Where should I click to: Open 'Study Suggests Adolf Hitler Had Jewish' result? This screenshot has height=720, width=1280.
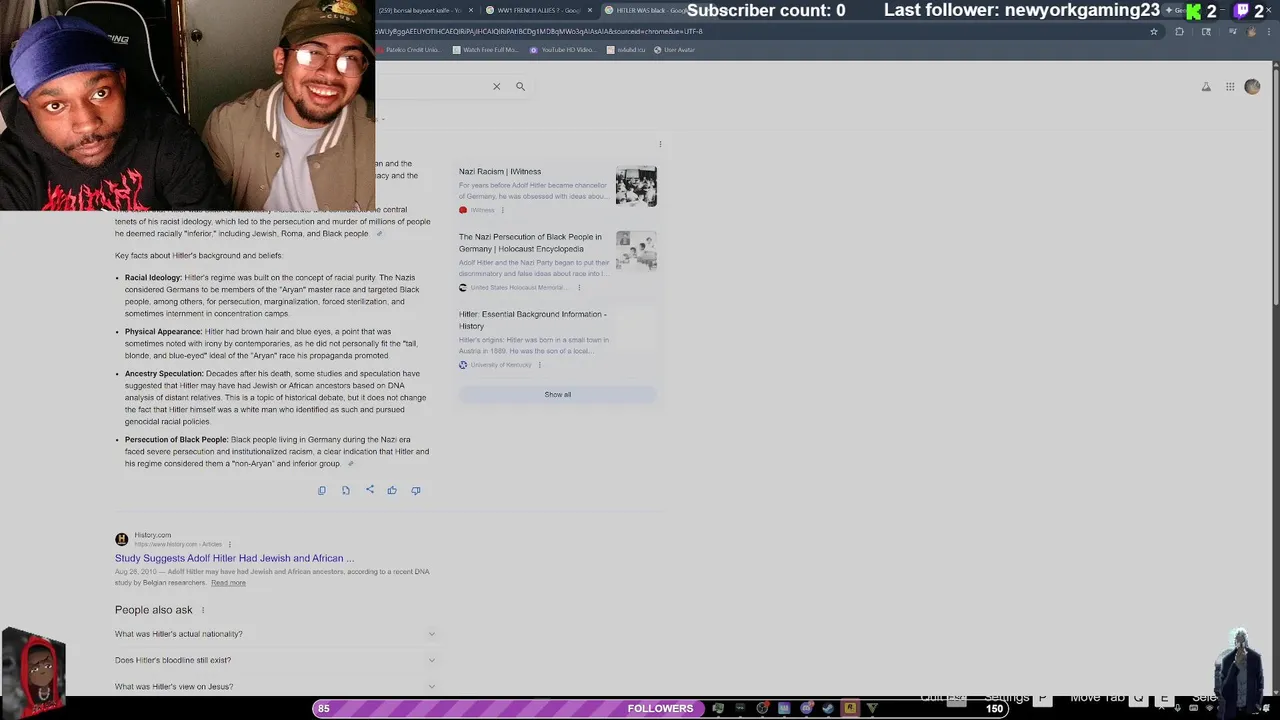(234, 558)
